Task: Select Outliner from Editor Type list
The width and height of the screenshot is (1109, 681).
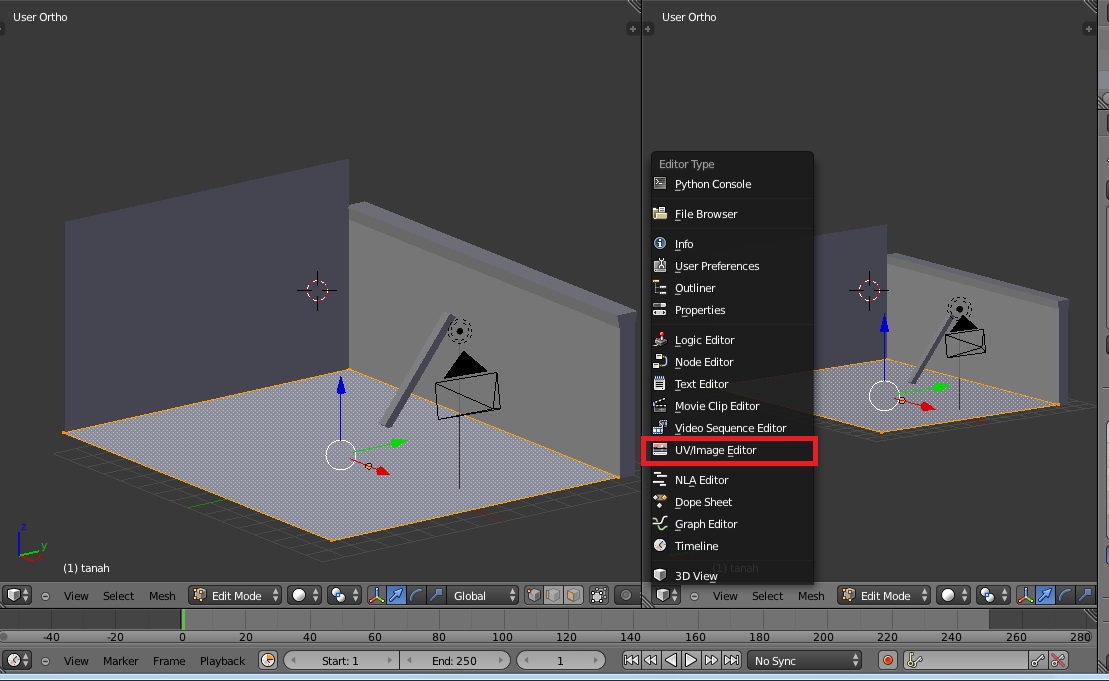Action: [x=732, y=288]
